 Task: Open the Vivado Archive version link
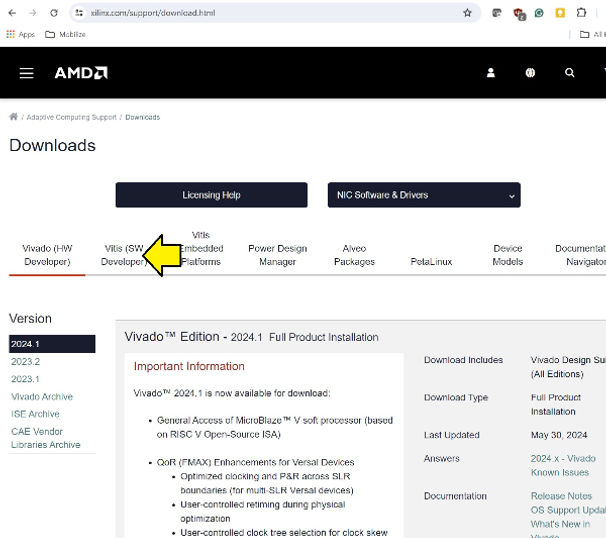click(x=42, y=397)
